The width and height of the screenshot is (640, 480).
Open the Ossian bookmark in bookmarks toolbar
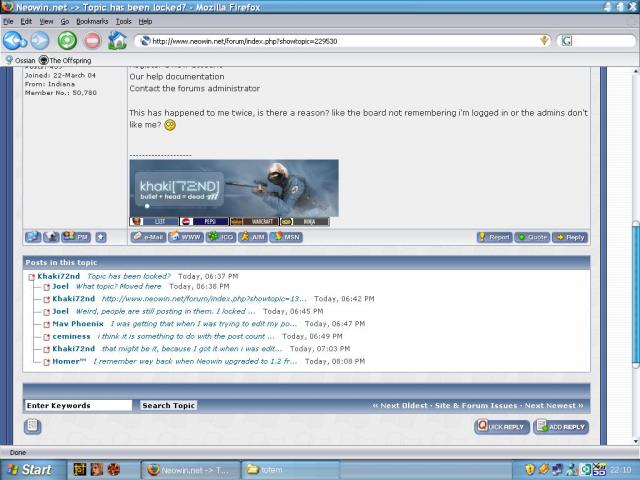pos(20,60)
